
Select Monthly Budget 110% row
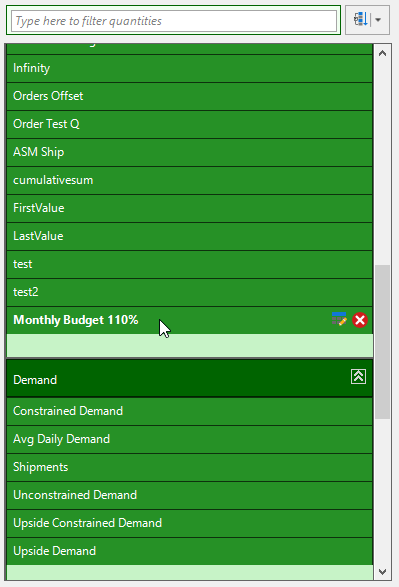[x=189, y=320]
